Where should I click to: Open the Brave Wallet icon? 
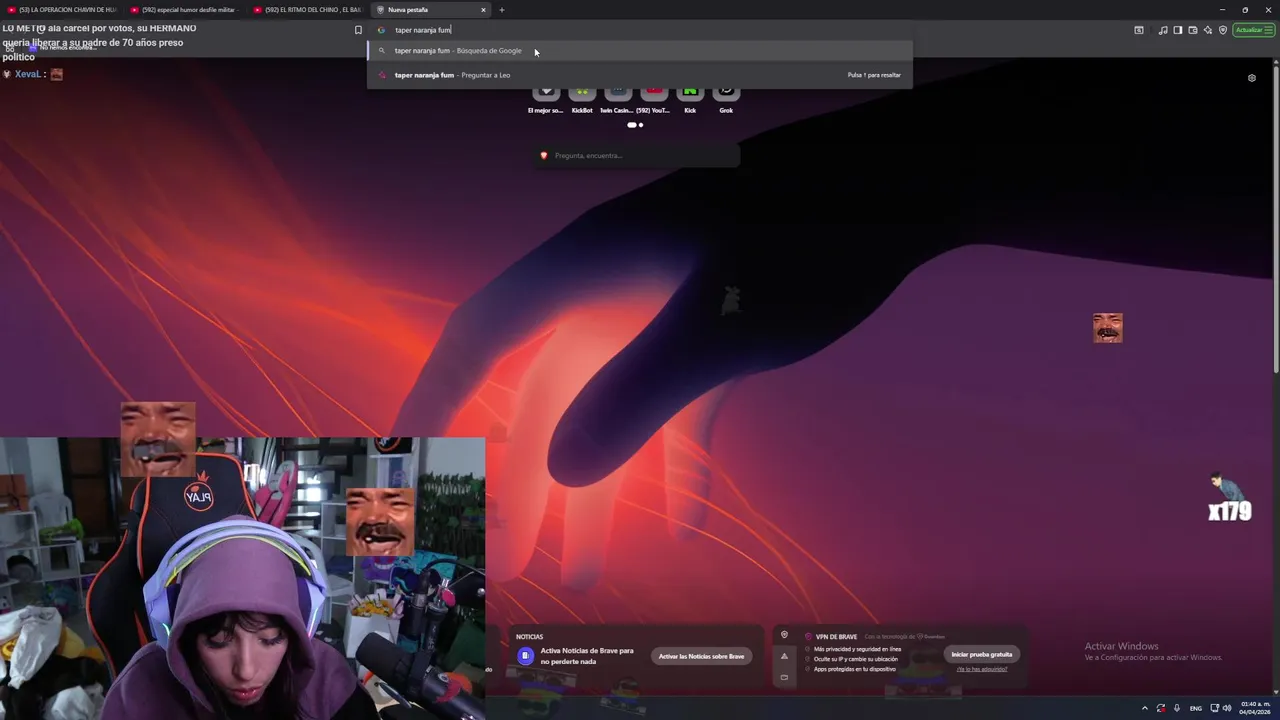[1192, 30]
